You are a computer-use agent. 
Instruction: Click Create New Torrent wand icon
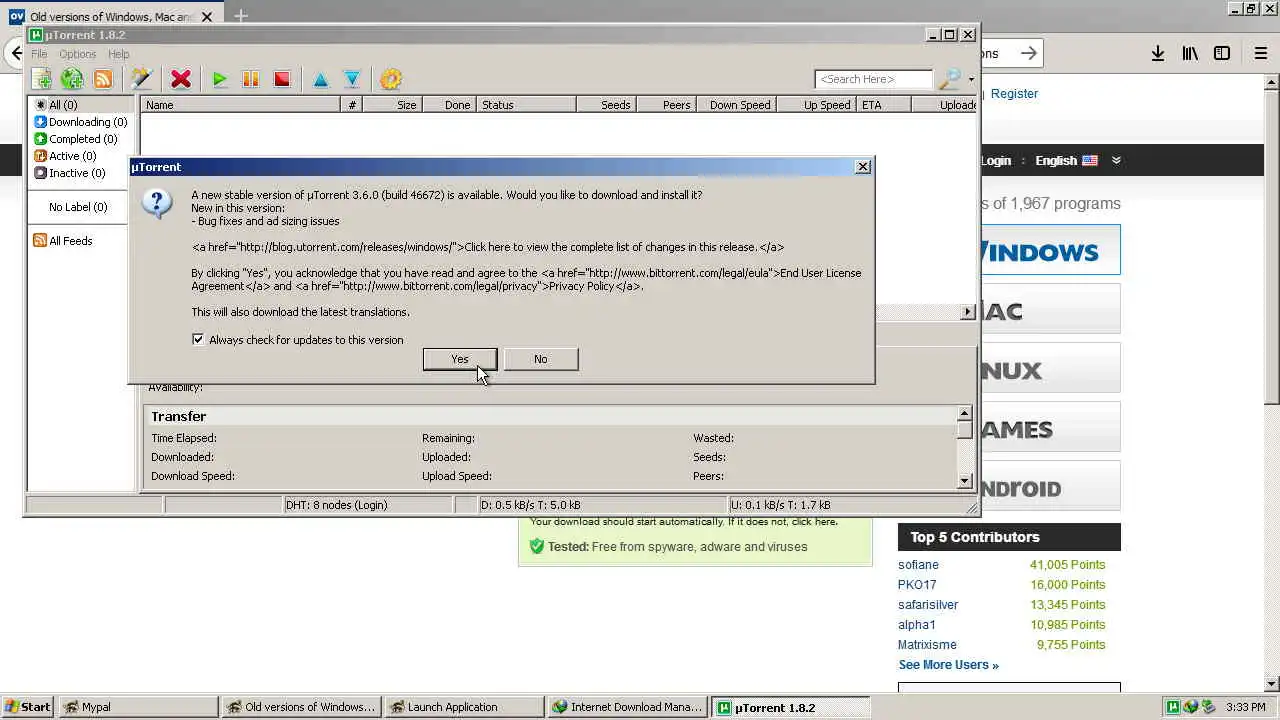[141, 79]
